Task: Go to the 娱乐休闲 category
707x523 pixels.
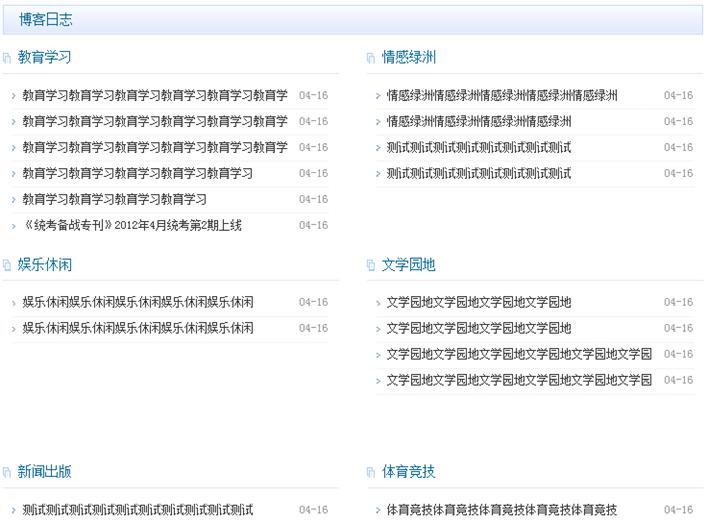Action: [x=45, y=264]
